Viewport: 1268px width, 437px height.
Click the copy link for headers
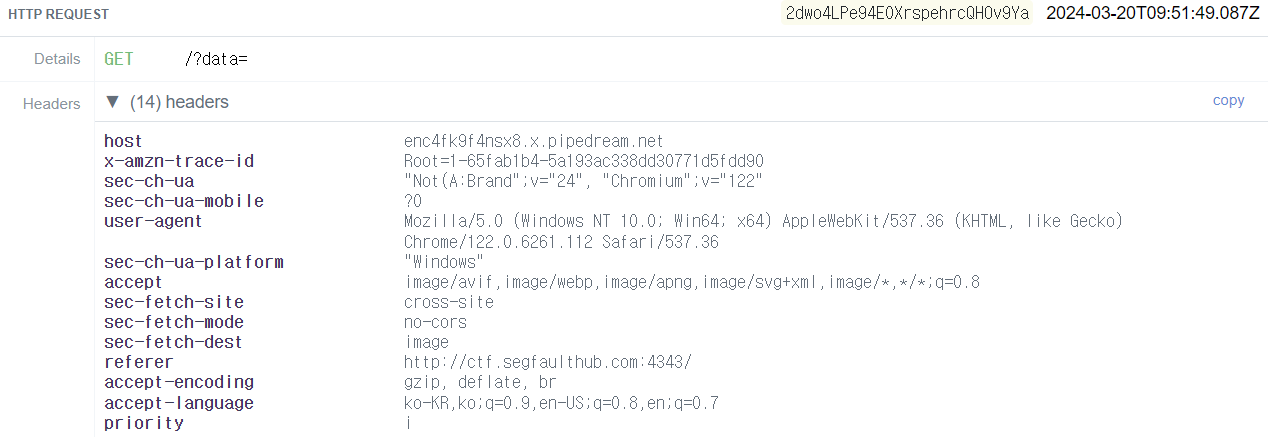[x=1228, y=100]
